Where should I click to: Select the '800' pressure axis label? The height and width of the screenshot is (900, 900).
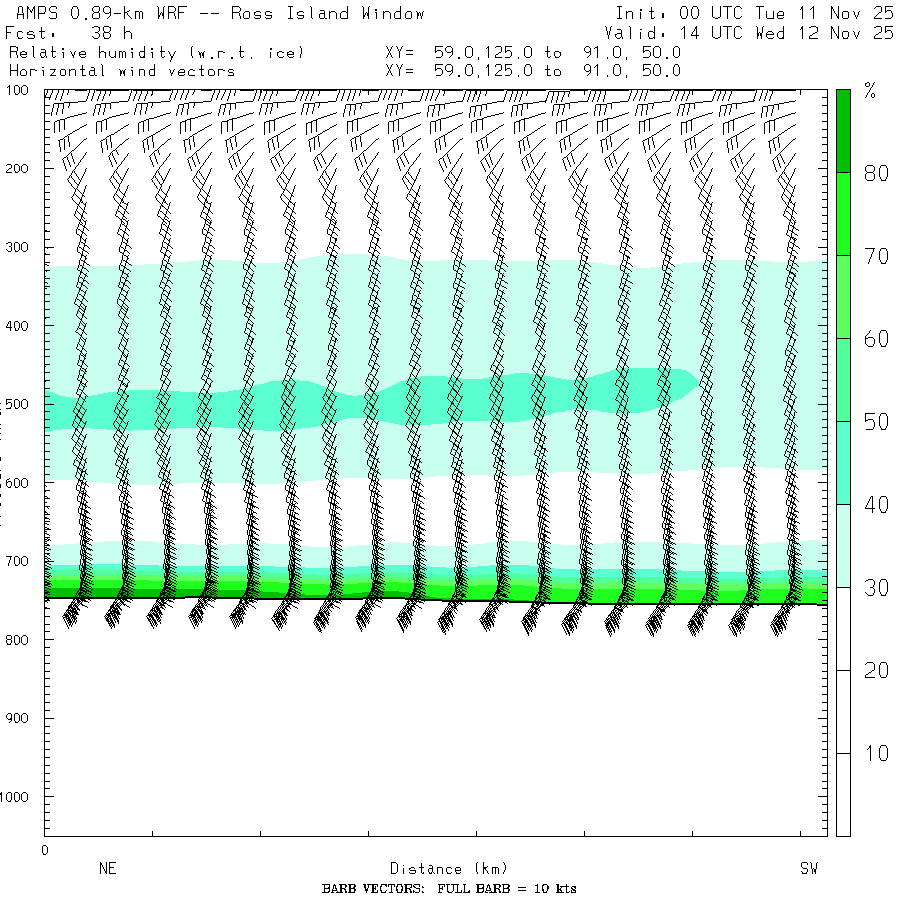pos(17,640)
